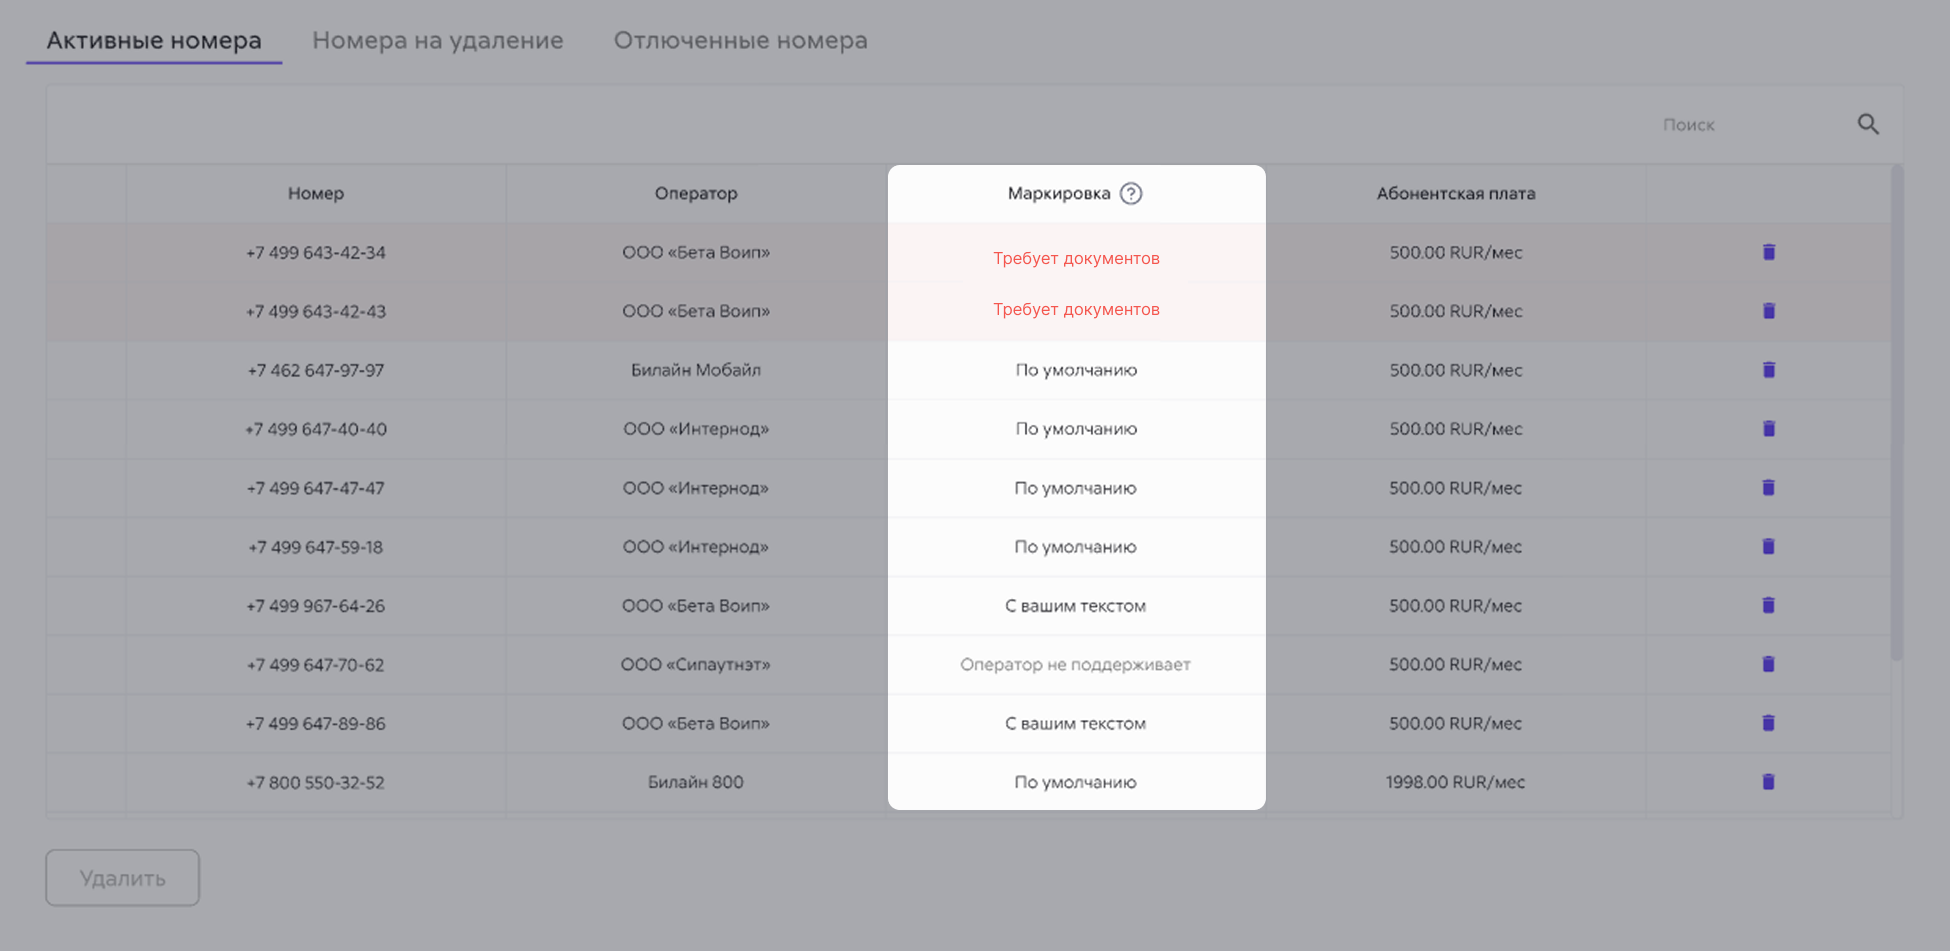Click По умолчанию for +7 499 647-40-40
The width and height of the screenshot is (1950, 951).
point(1076,429)
